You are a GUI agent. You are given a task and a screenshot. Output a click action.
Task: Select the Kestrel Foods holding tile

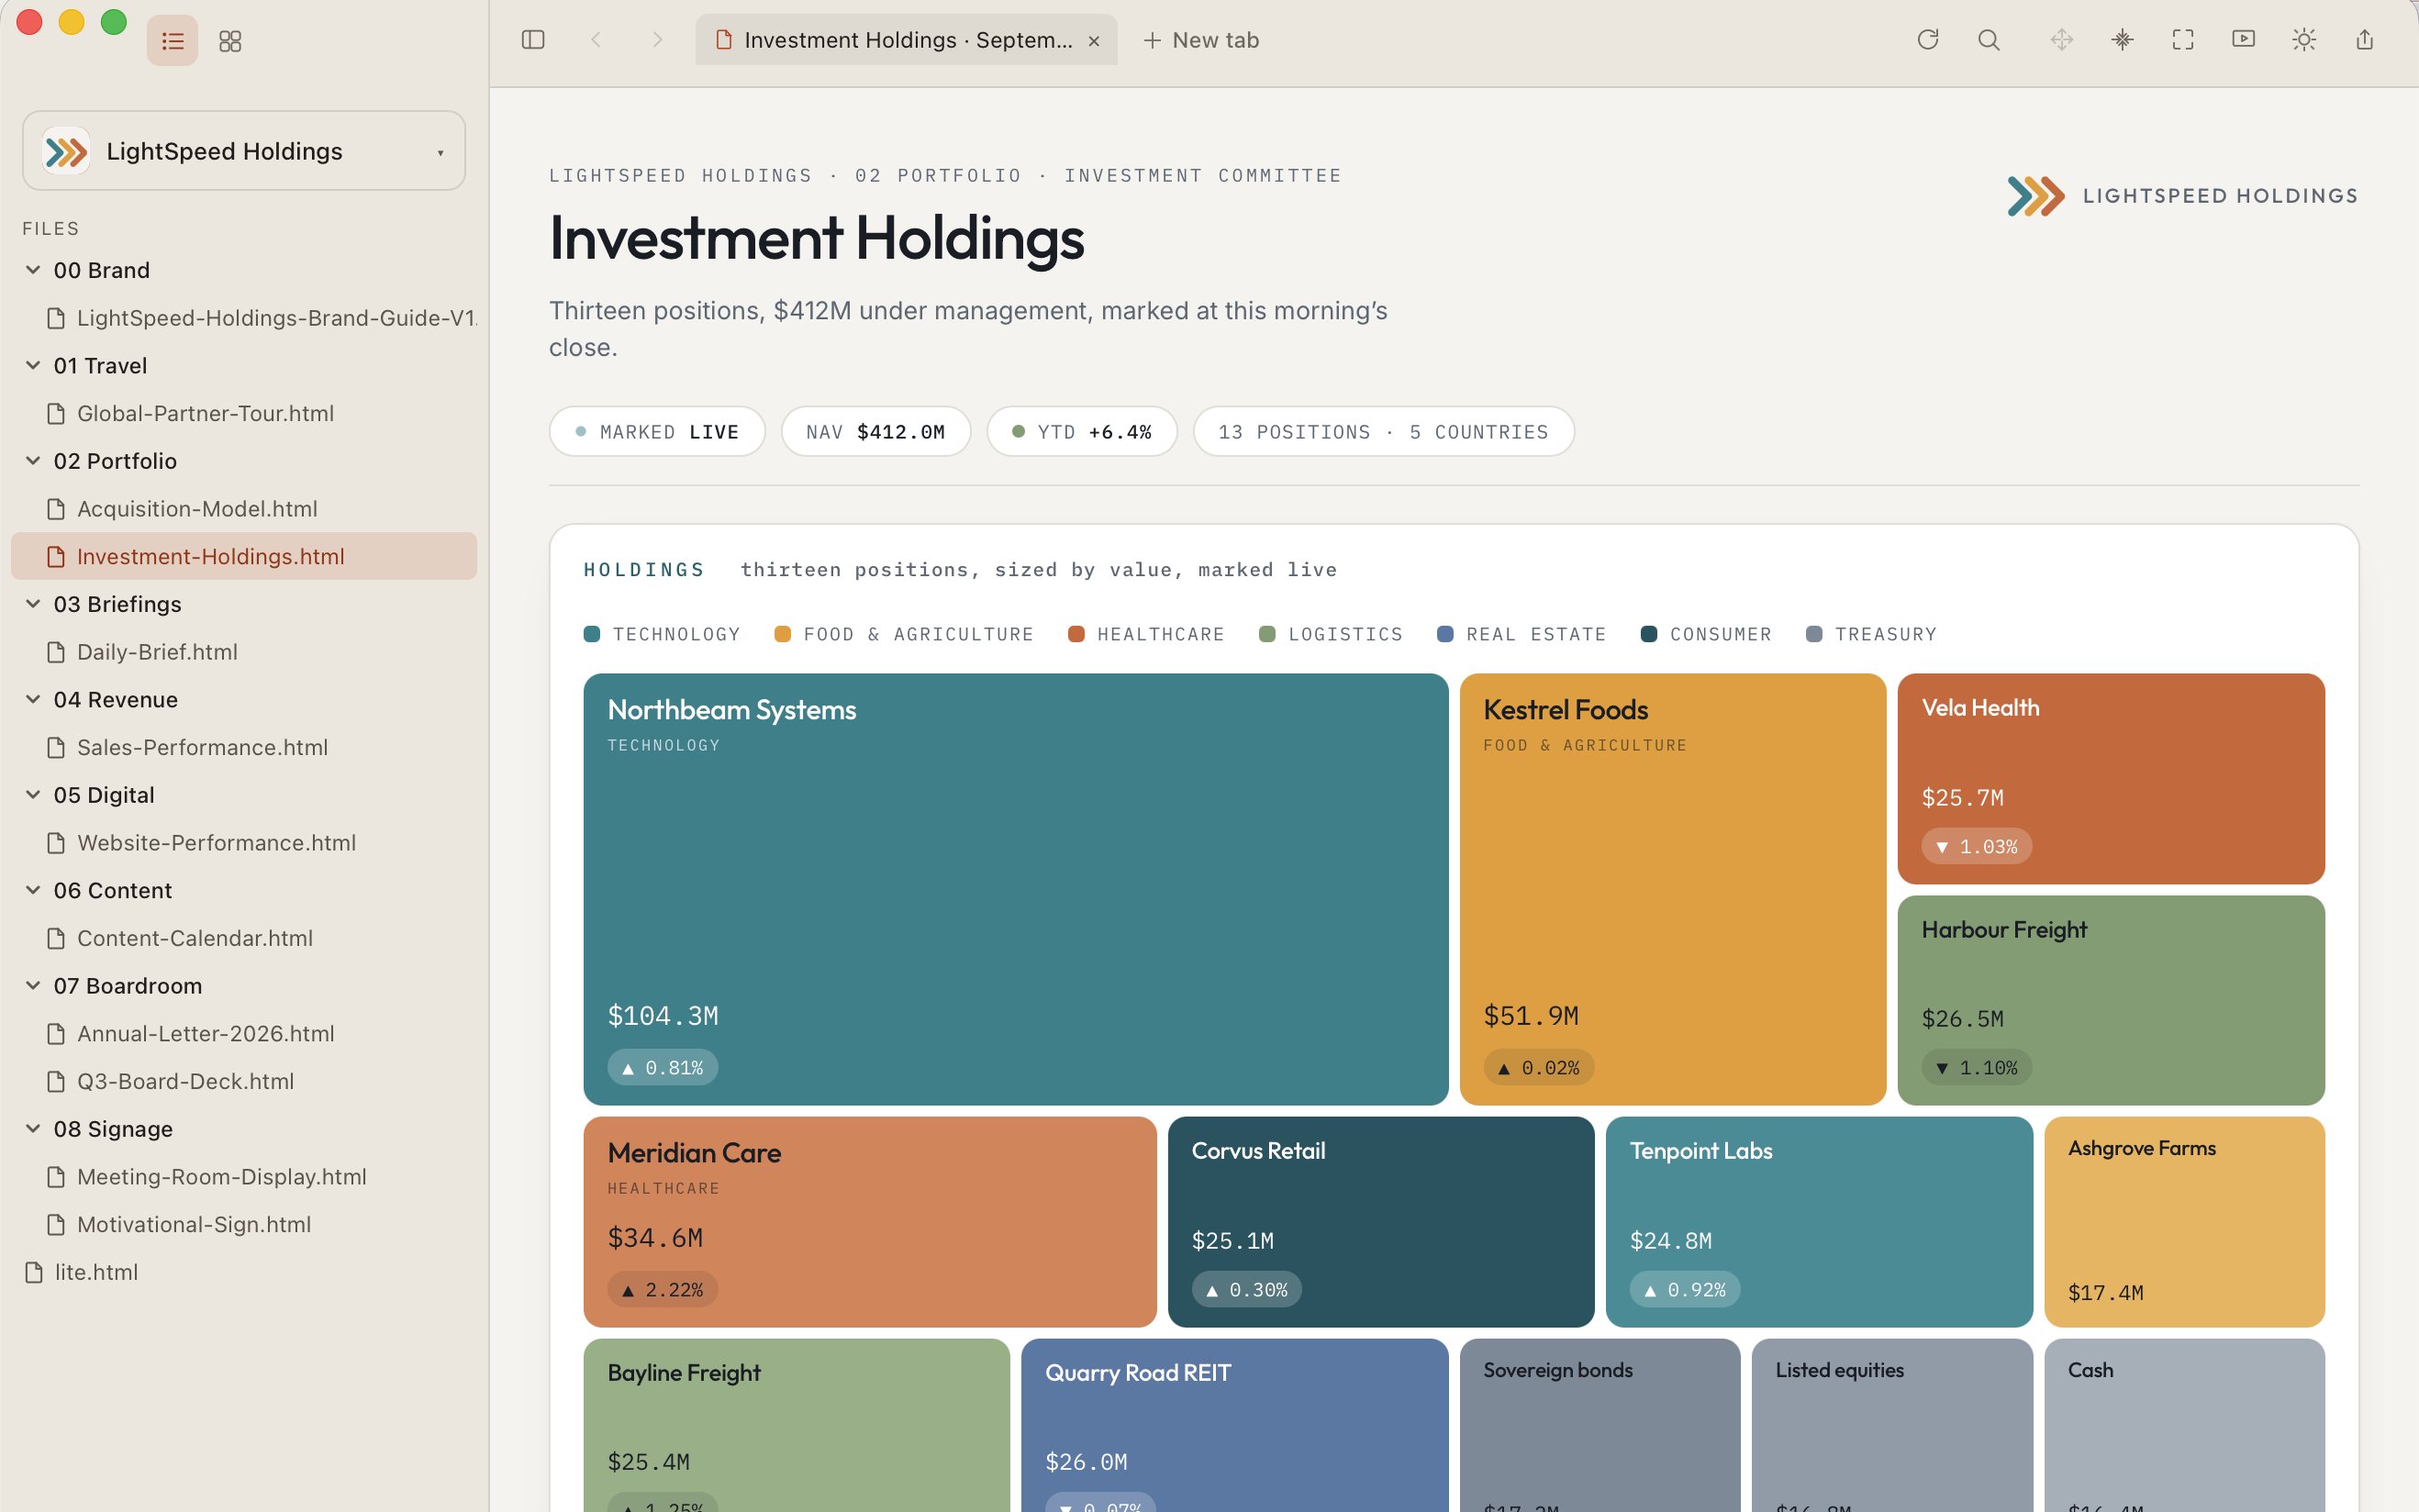[x=1673, y=889]
